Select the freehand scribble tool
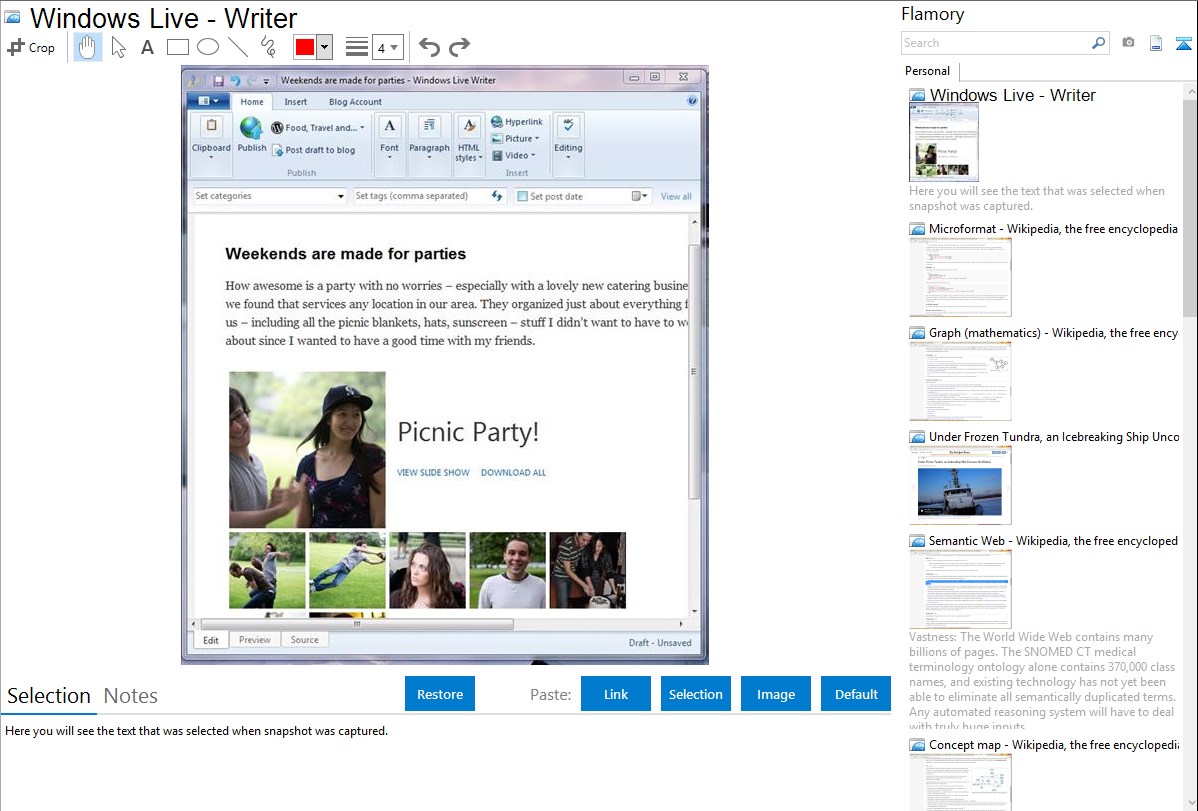Image resolution: width=1198 pixels, height=811 pixels. pos(267,47)
